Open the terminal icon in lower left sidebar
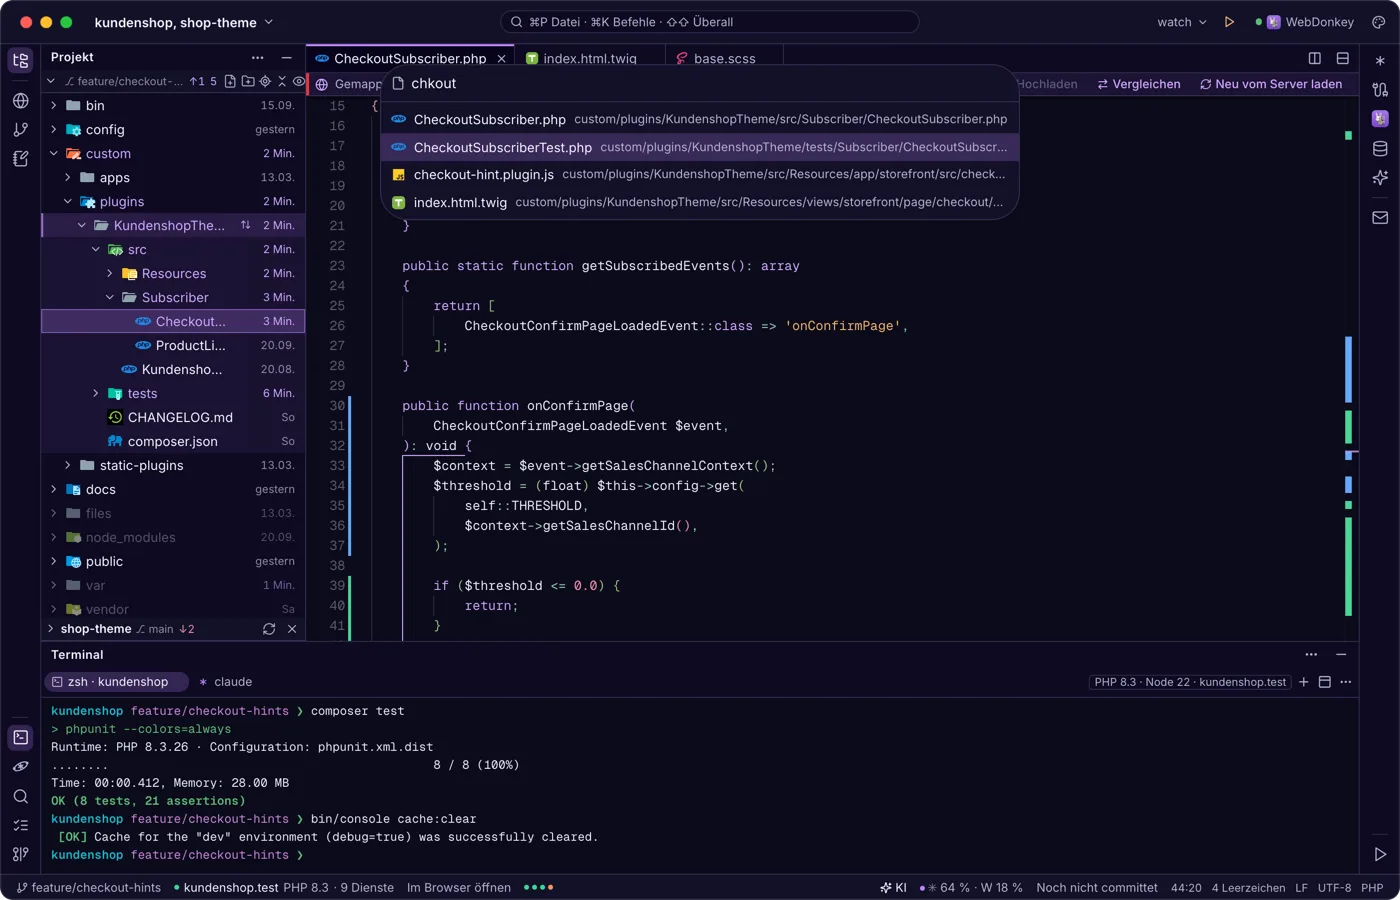 point(20,738)
